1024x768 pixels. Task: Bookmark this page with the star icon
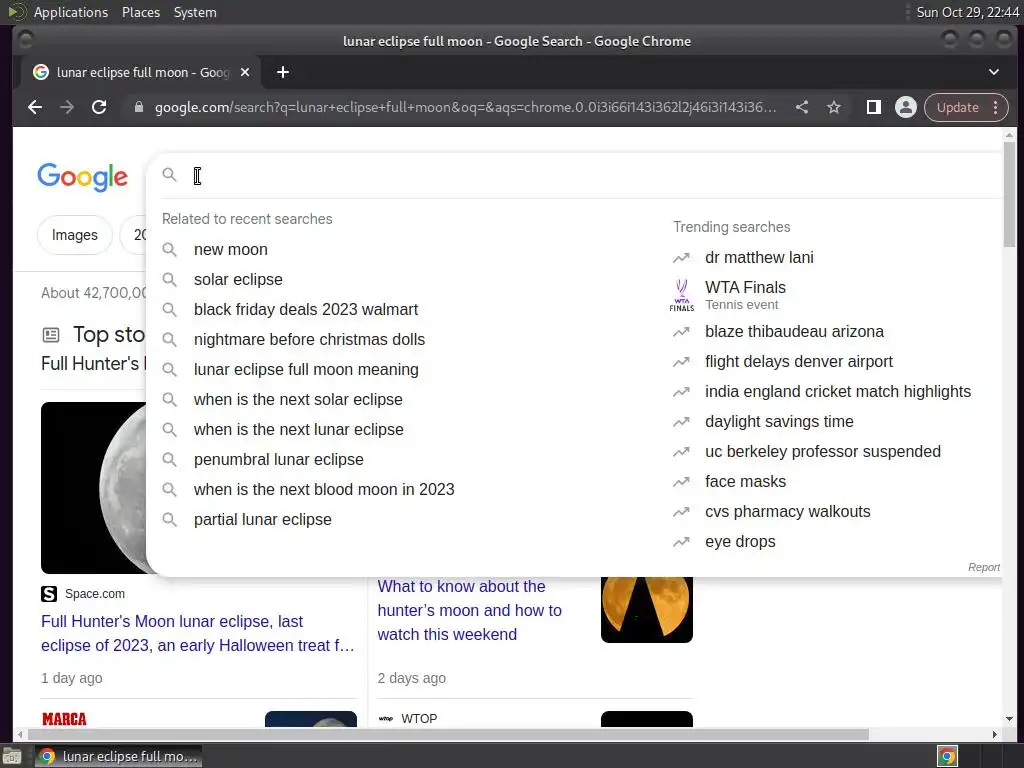(x=834, y=107)
